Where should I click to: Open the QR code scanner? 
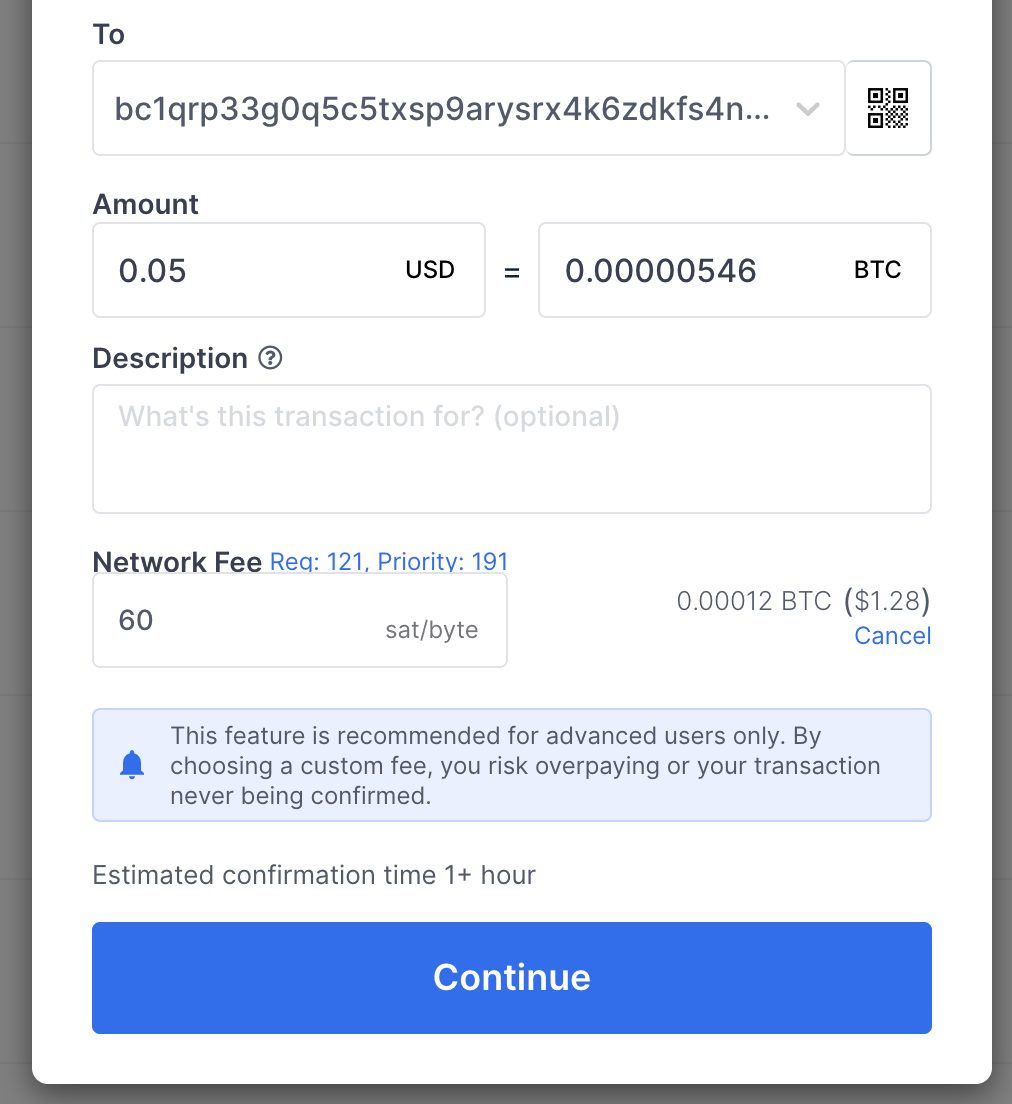tap(888, 108)
